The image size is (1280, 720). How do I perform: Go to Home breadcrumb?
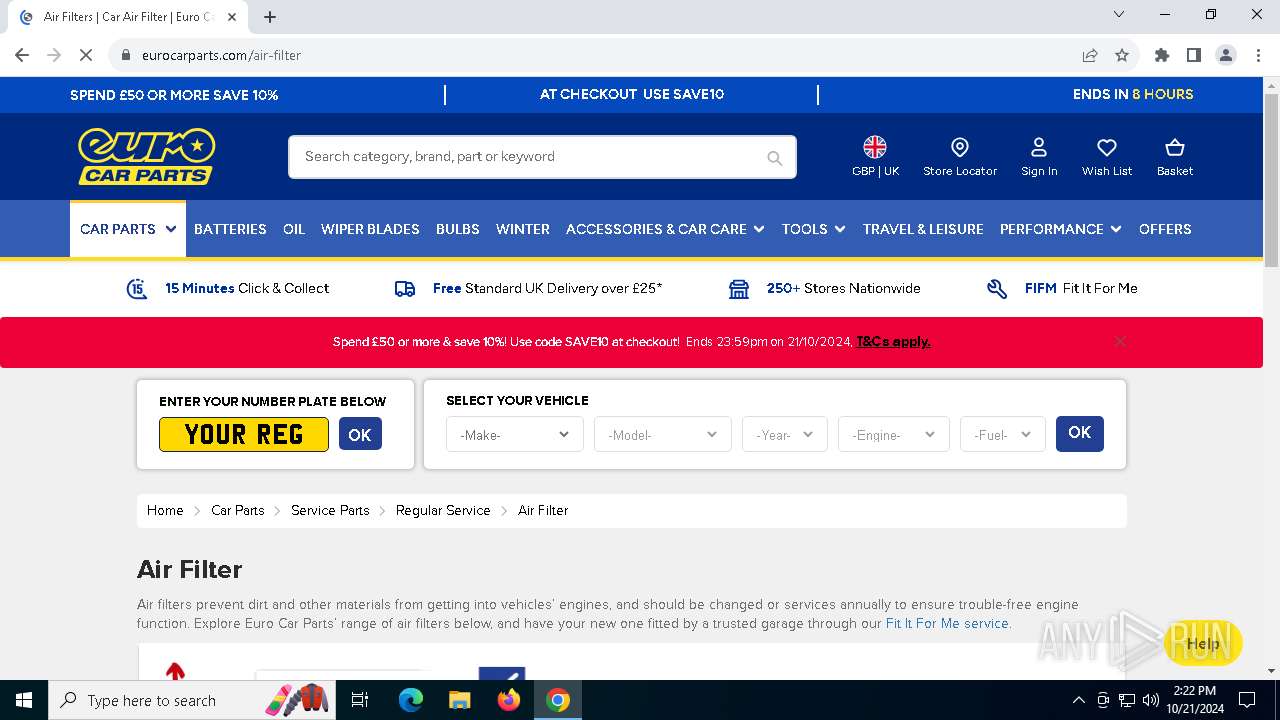pyautogui.click(x=165, y=510)
